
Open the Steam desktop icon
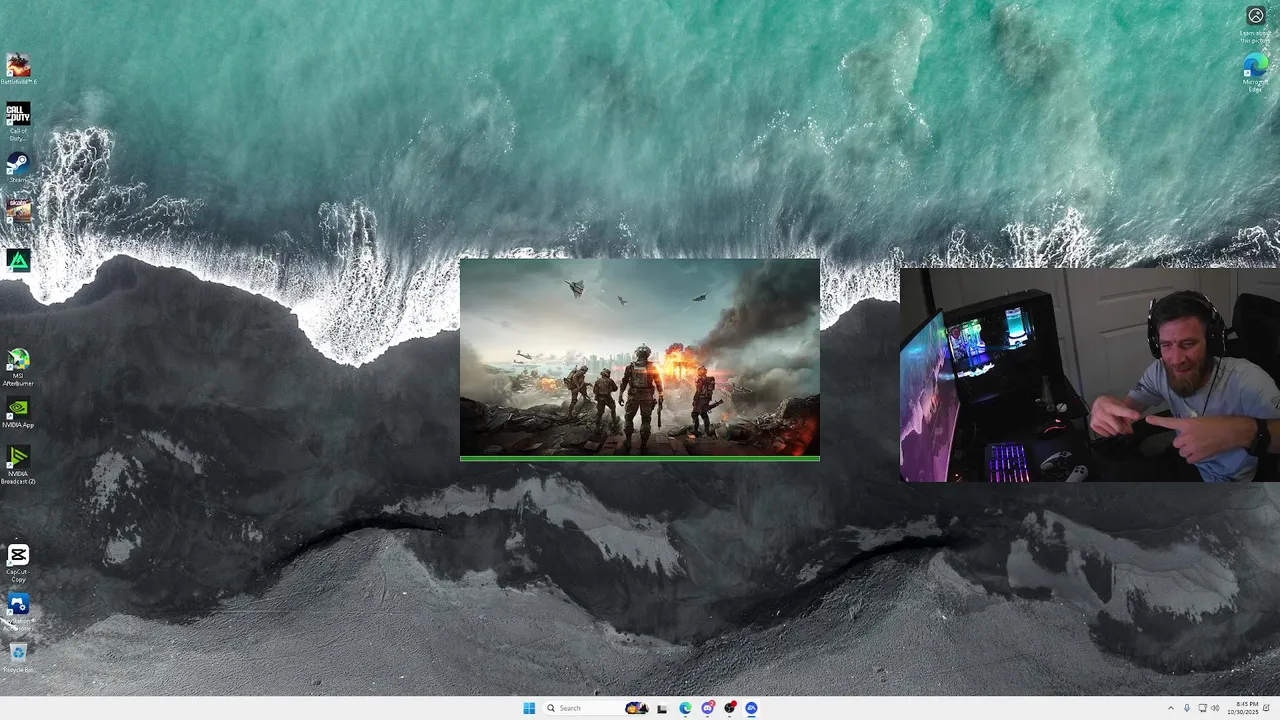pos(18,167)
